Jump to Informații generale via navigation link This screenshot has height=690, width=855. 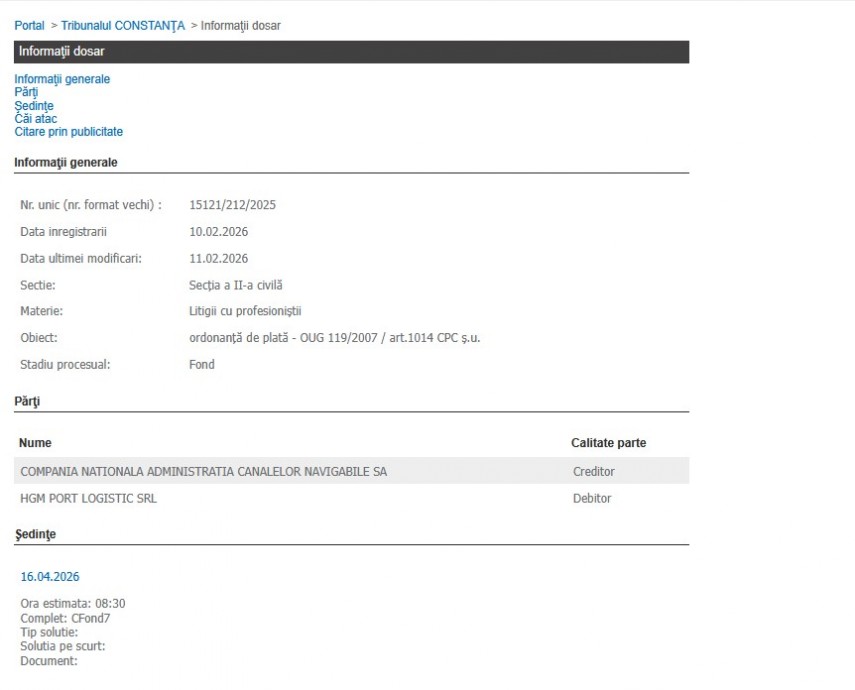click(x=62, y=79)
